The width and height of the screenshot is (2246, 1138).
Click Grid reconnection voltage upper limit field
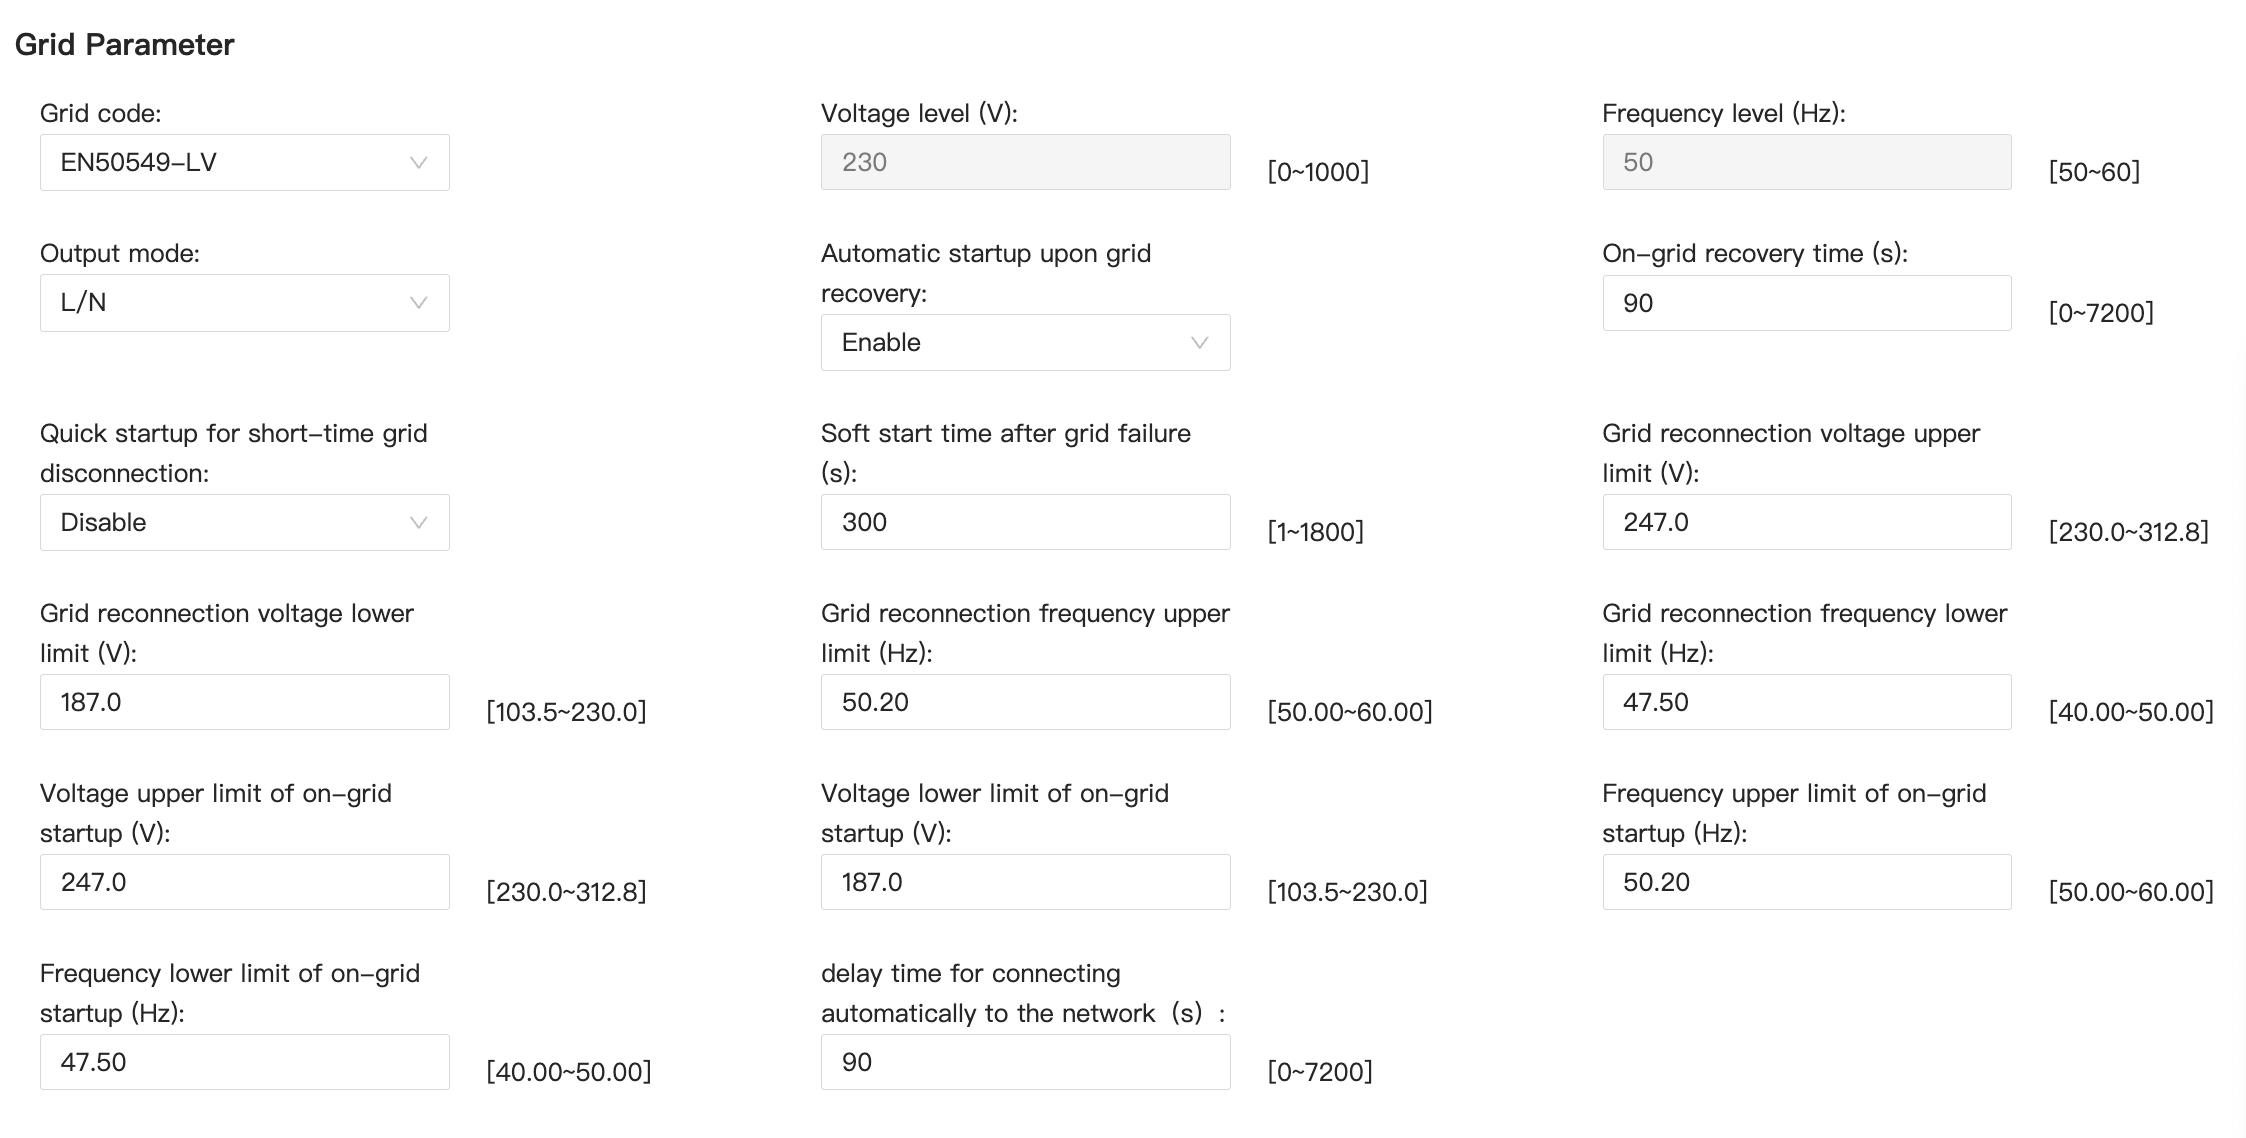pyautogui.click(x=1806, y=522)
